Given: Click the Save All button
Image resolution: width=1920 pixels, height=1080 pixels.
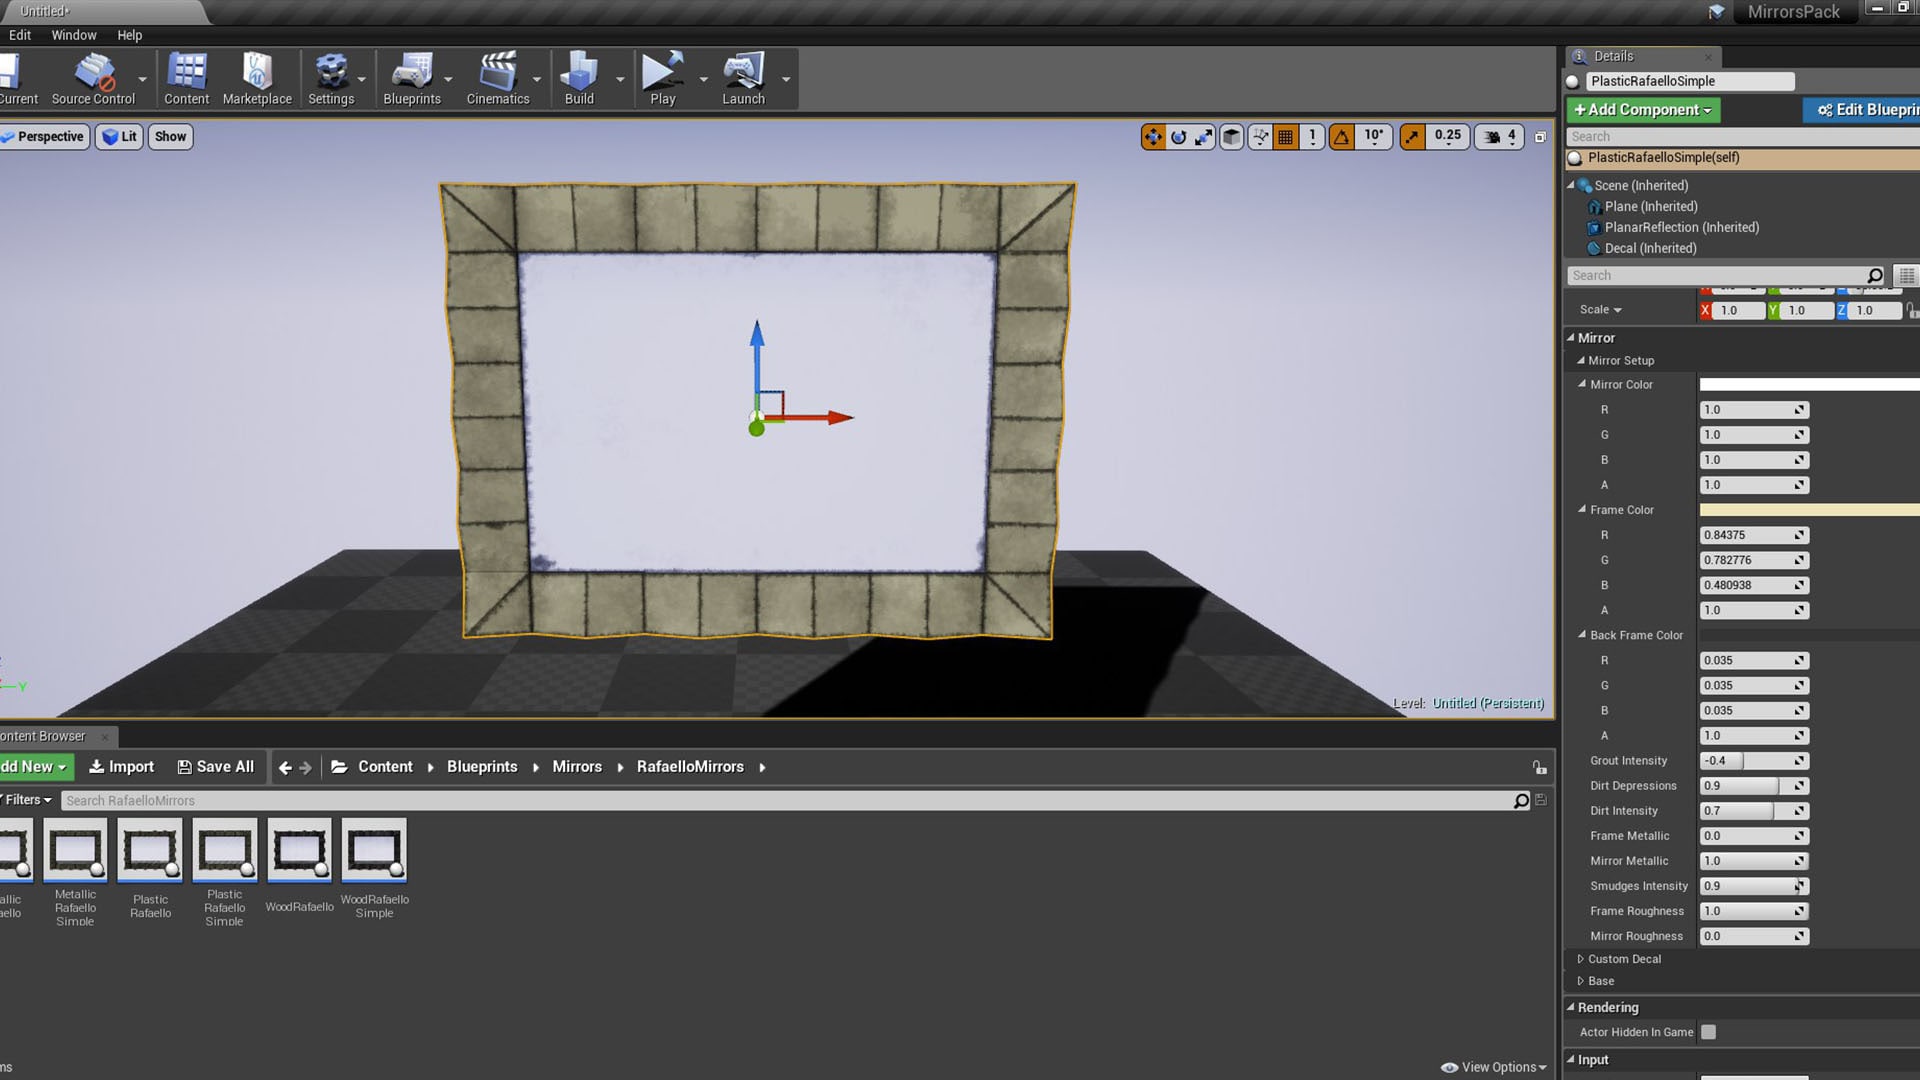Looking at the screenshot, I should 216,766.
